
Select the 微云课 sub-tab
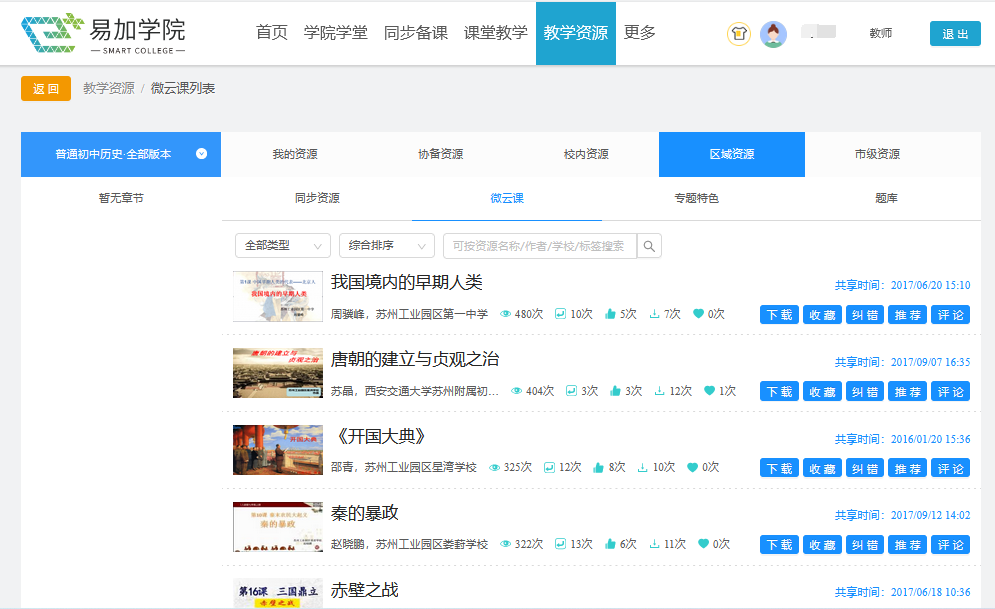pos(507,199)
